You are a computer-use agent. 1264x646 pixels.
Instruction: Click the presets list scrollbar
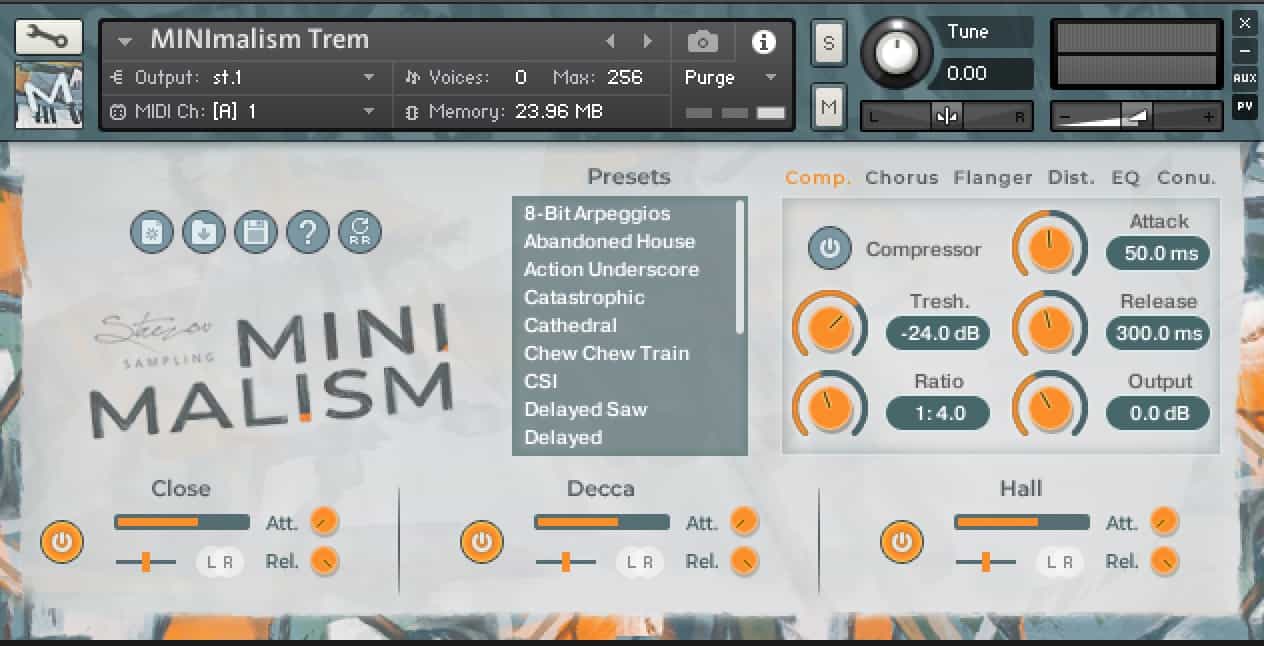click(741, 267)
